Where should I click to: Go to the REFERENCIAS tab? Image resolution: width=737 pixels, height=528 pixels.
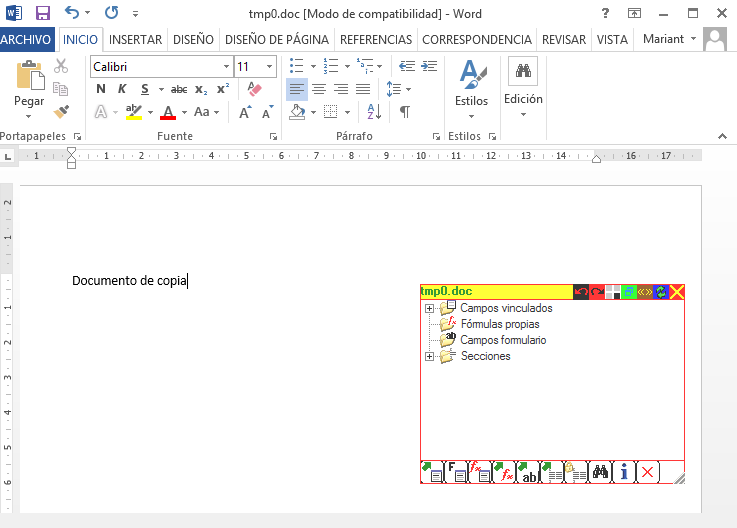pos(376,39)
